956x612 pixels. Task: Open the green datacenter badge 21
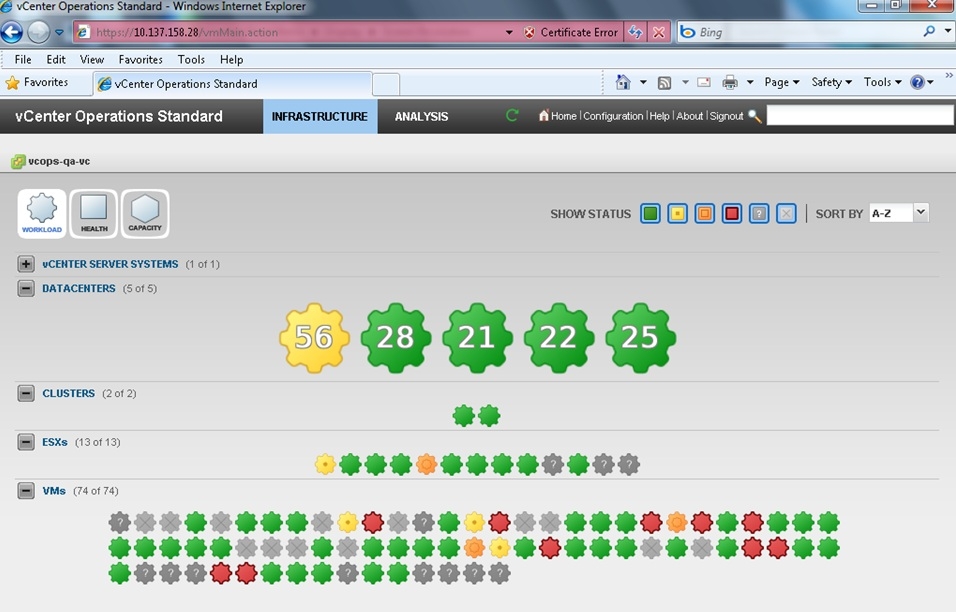477,338
